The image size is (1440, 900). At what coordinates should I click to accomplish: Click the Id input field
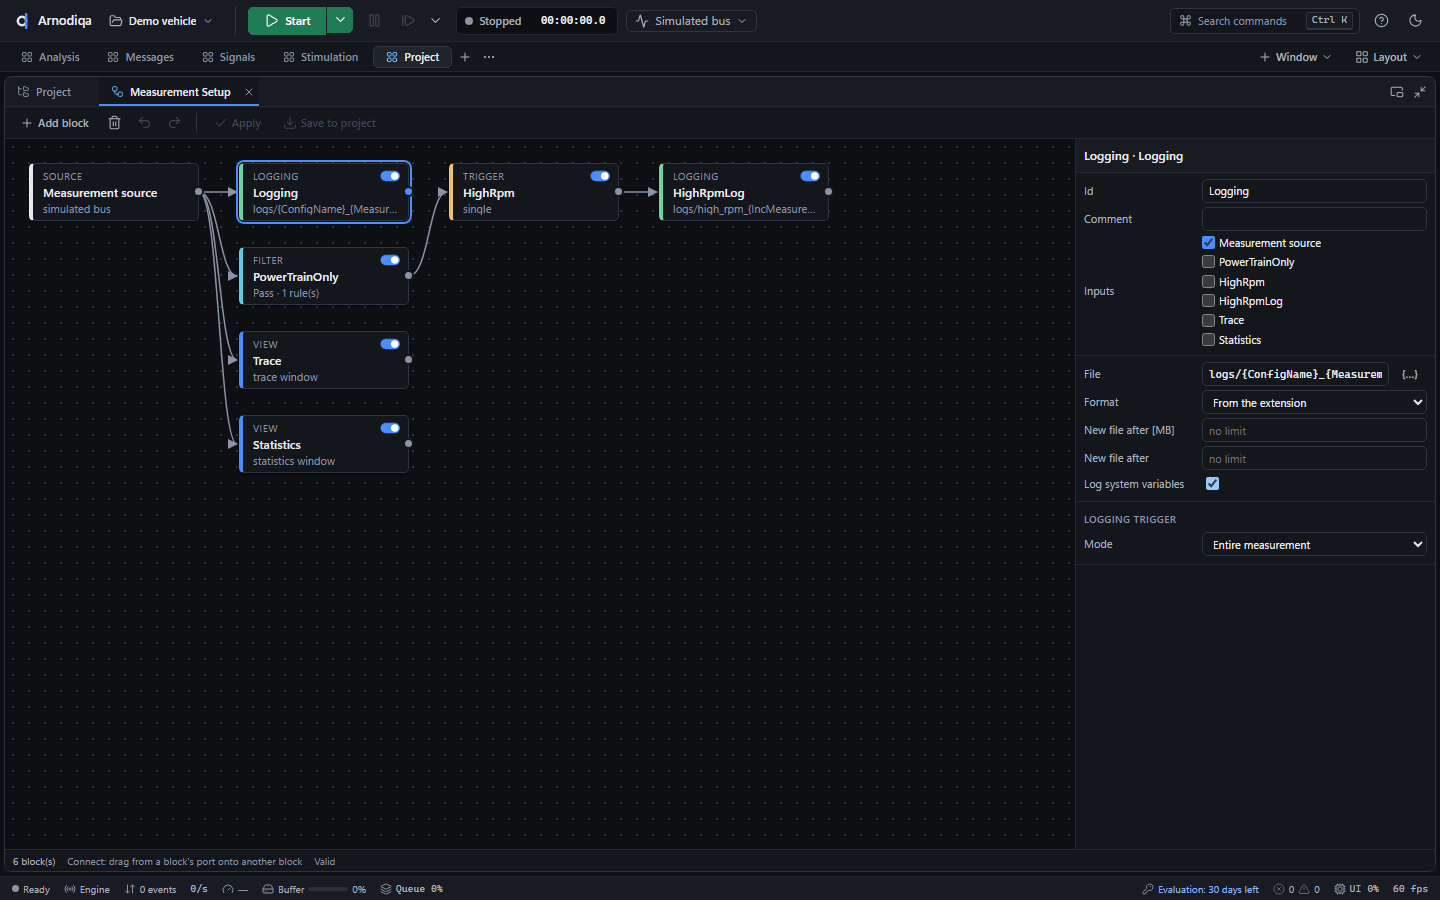(1314, 191)
